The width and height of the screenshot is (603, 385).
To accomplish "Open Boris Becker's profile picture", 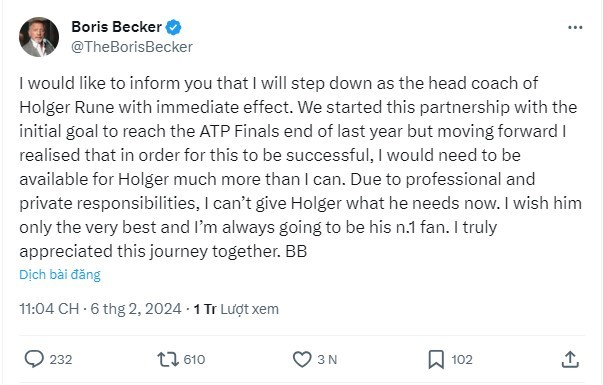I will (39, 37).
